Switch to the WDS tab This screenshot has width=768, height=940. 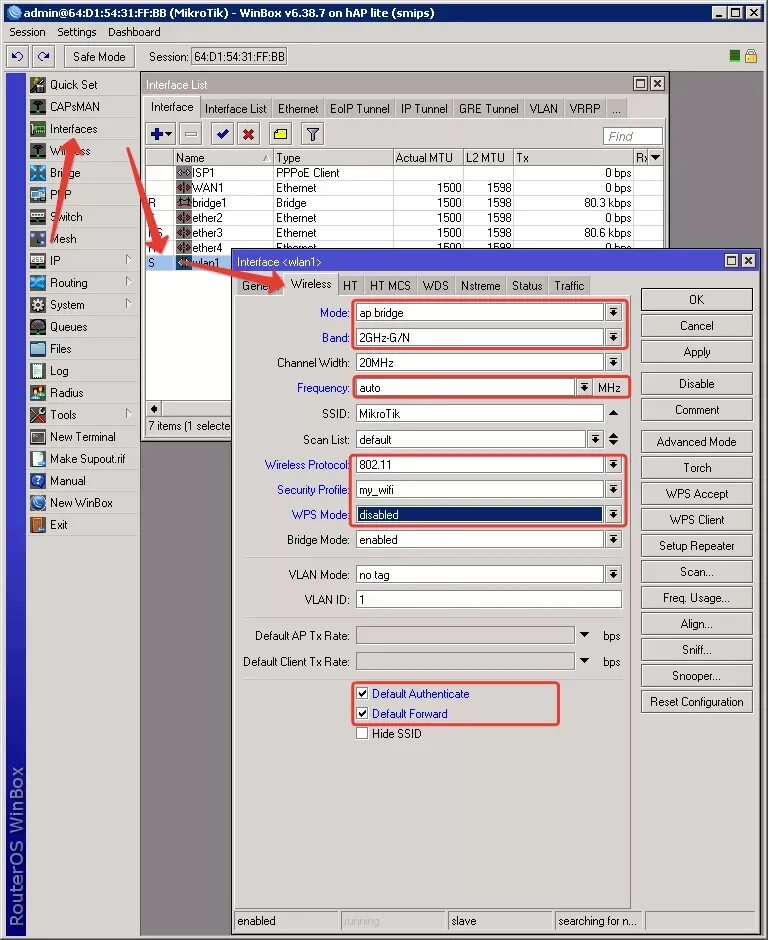point(435,286)
